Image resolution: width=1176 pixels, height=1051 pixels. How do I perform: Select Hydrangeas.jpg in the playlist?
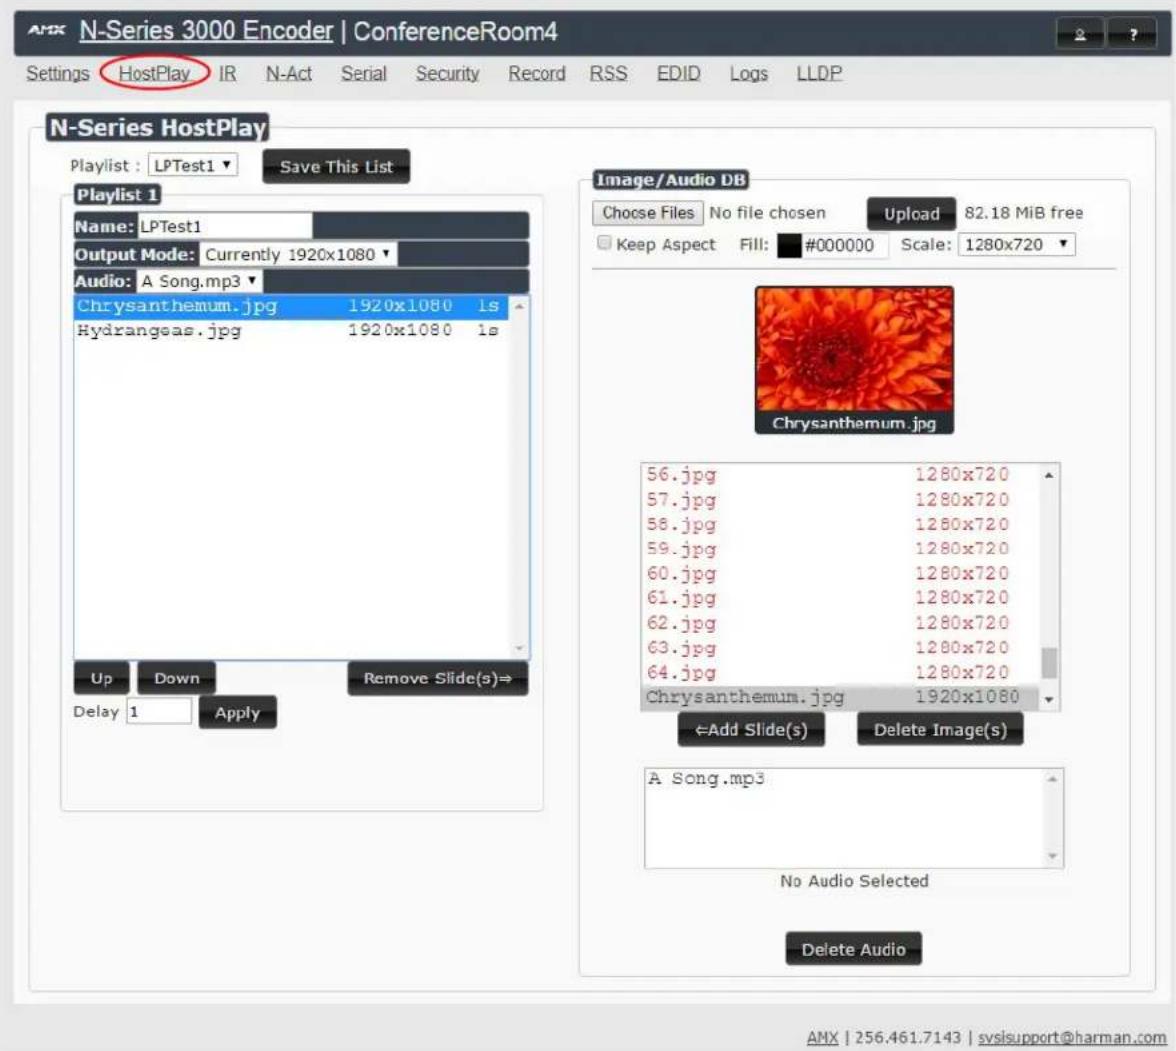(291, 331)
